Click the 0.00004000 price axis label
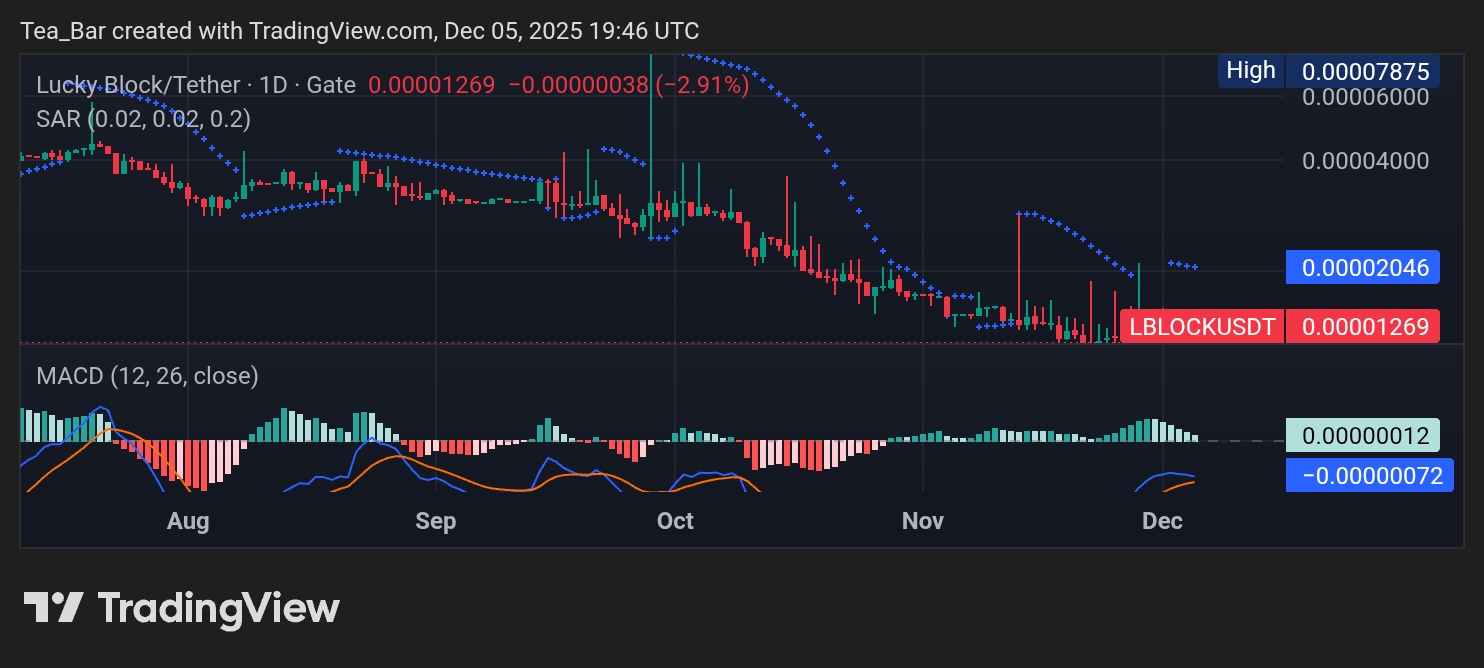This screenshot has width=1484, height=668. click(1365, 160)
